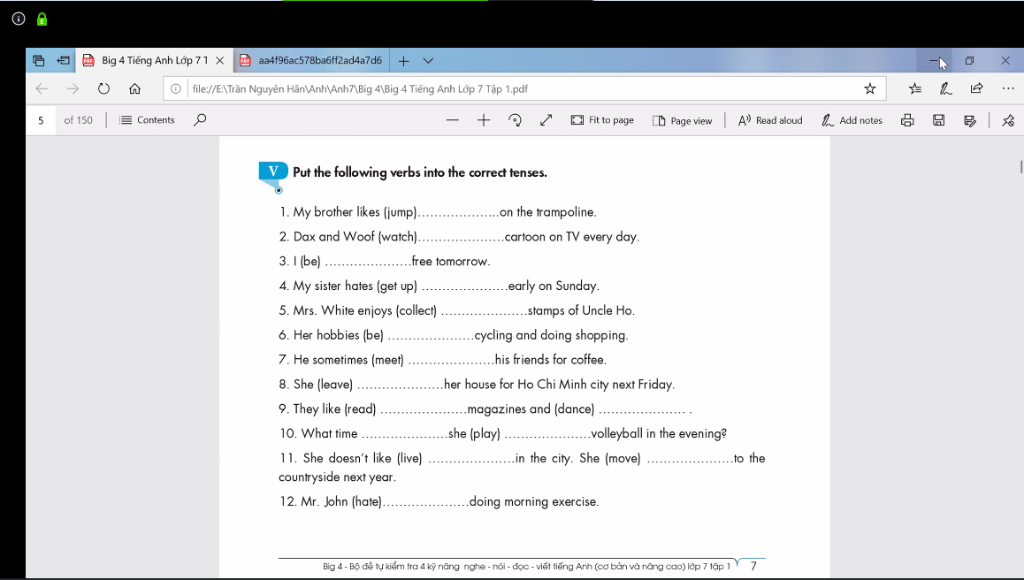Click sentence '10. What time ... she (play)'
The image size is (1024, 580).
[x=503, y=434]
